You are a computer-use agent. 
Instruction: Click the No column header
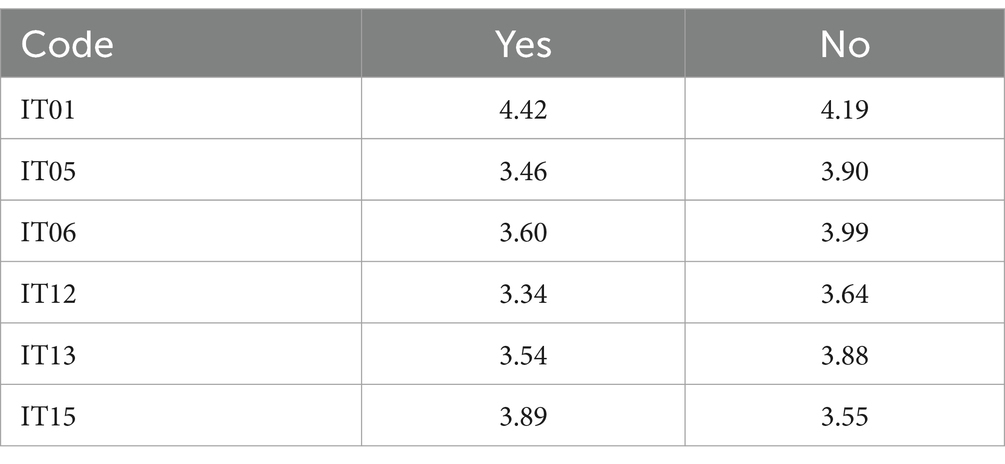pos(845,45)
